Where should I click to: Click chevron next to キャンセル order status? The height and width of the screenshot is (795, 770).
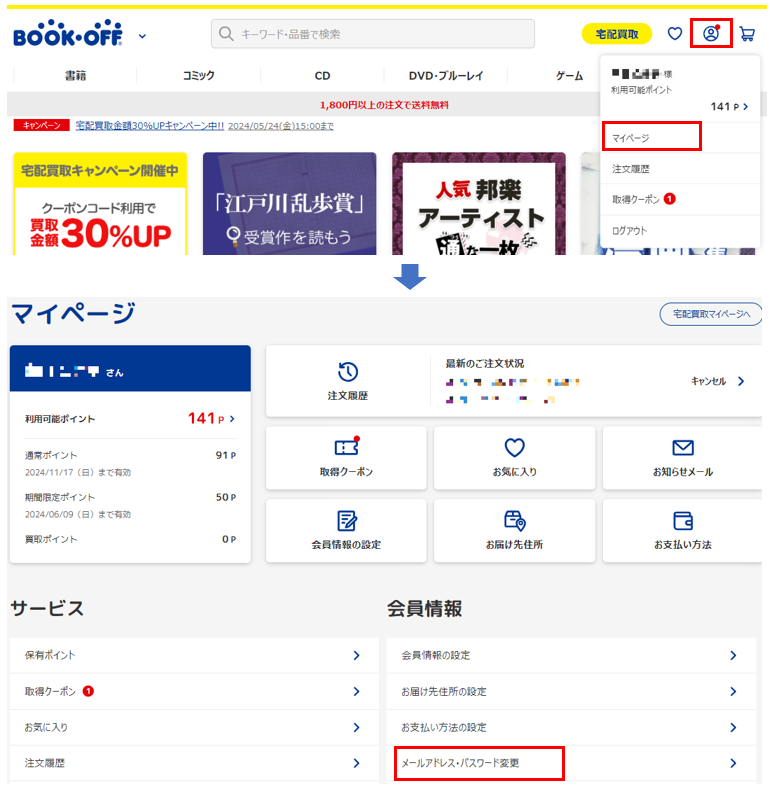[741, 381]
